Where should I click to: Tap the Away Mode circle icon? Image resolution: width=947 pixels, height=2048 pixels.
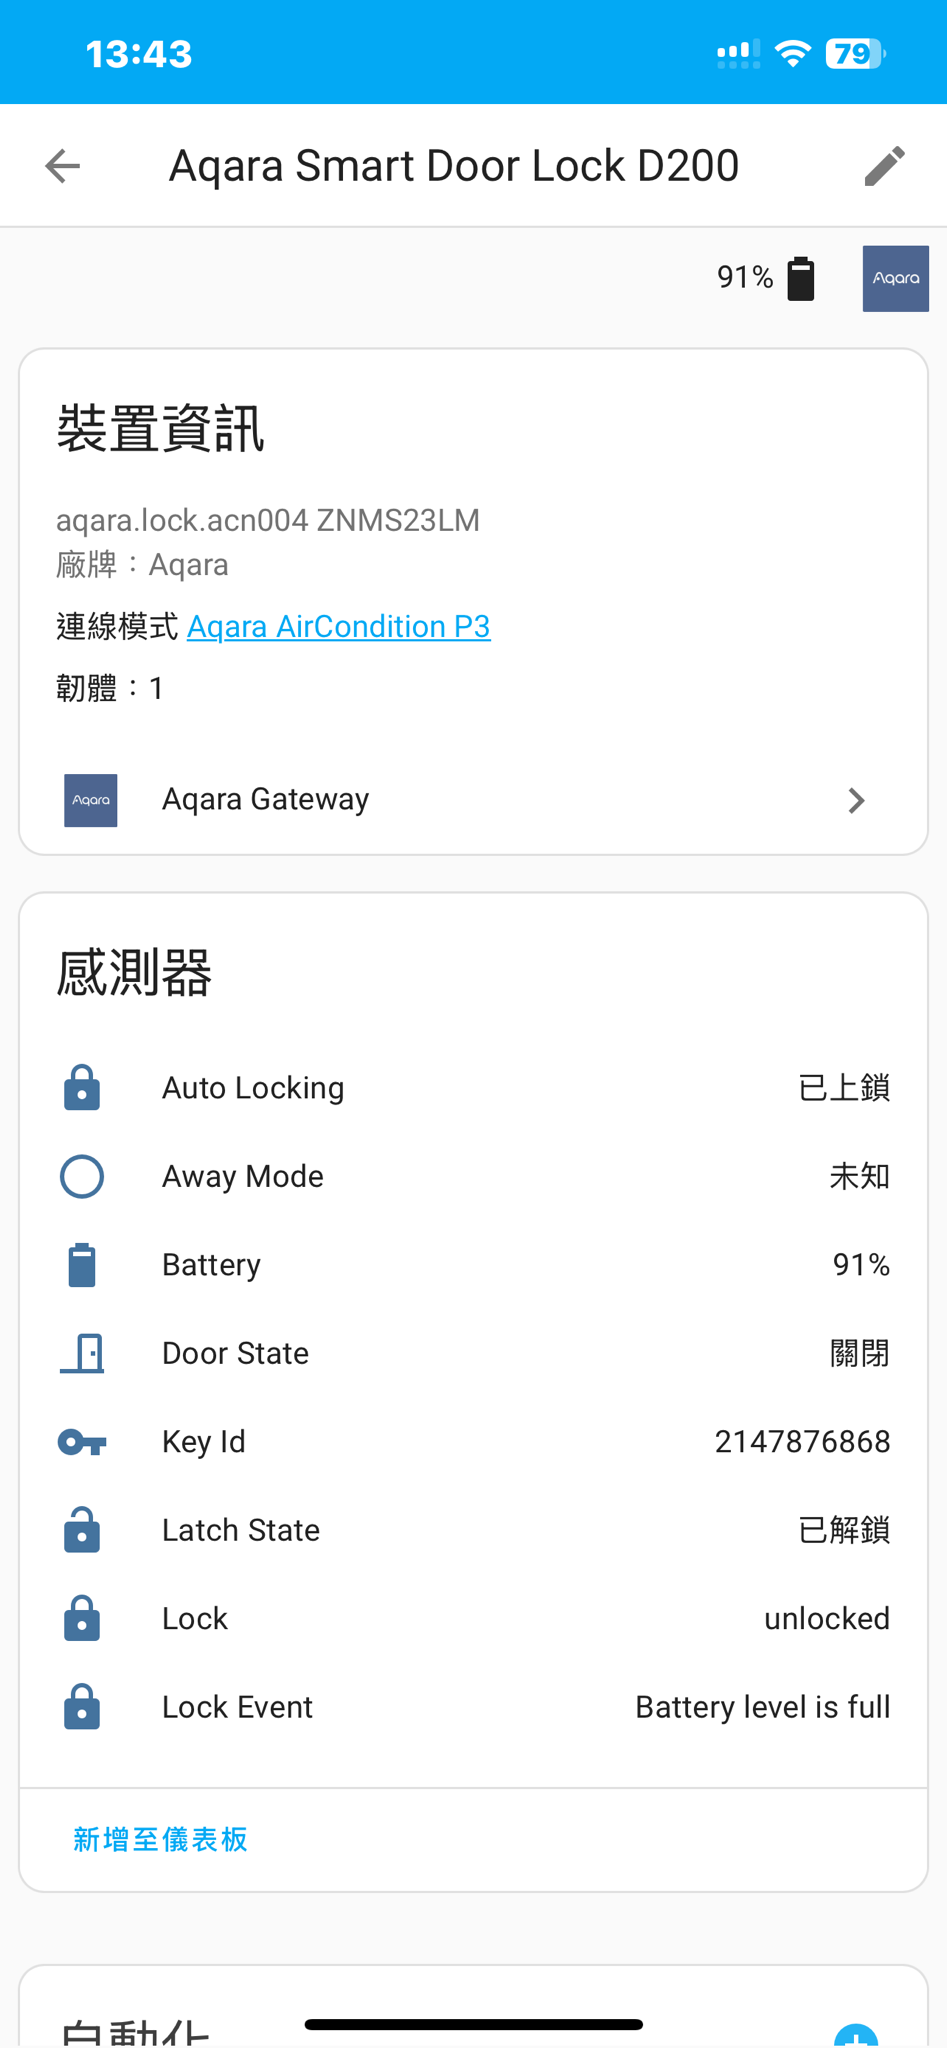(82, 1176)
